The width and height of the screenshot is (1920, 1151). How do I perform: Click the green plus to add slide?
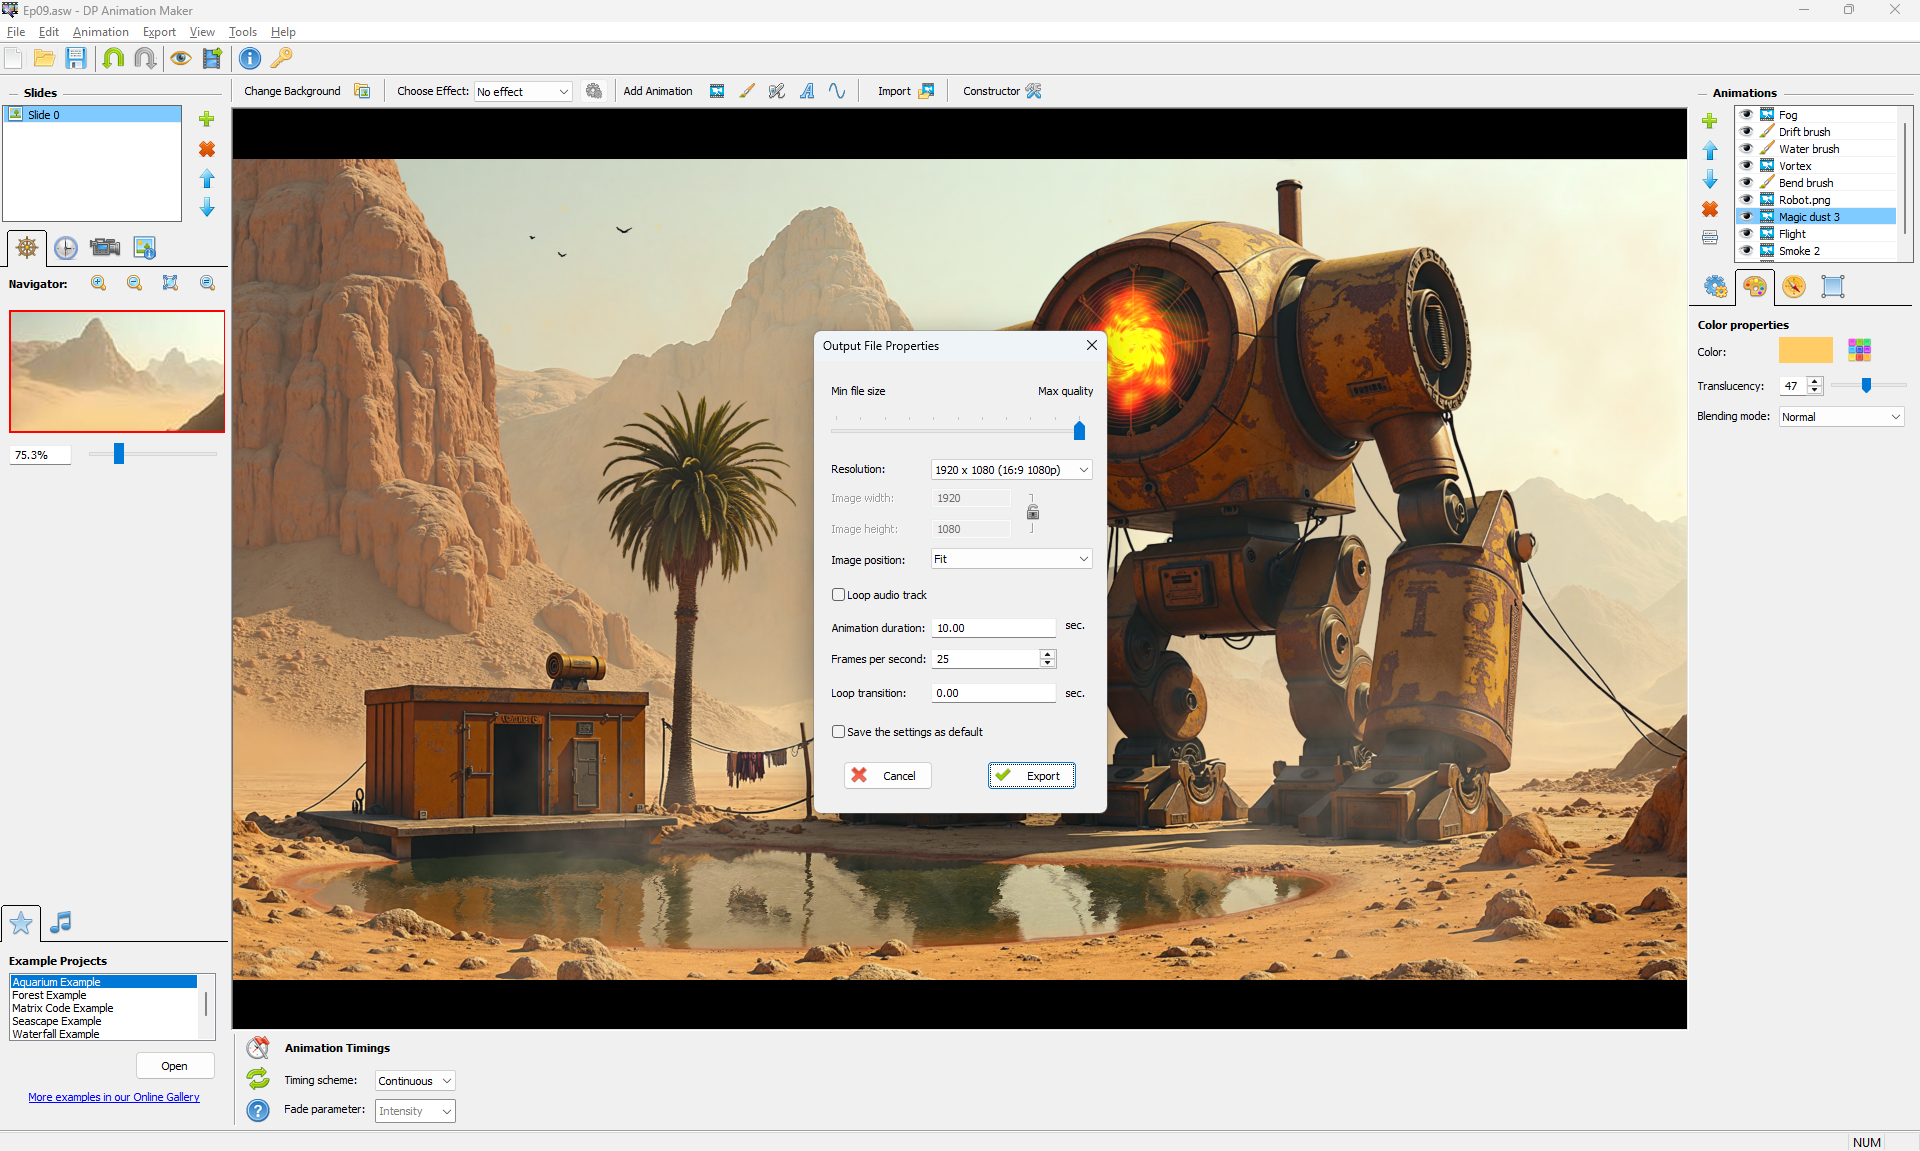tap(207, 119)
